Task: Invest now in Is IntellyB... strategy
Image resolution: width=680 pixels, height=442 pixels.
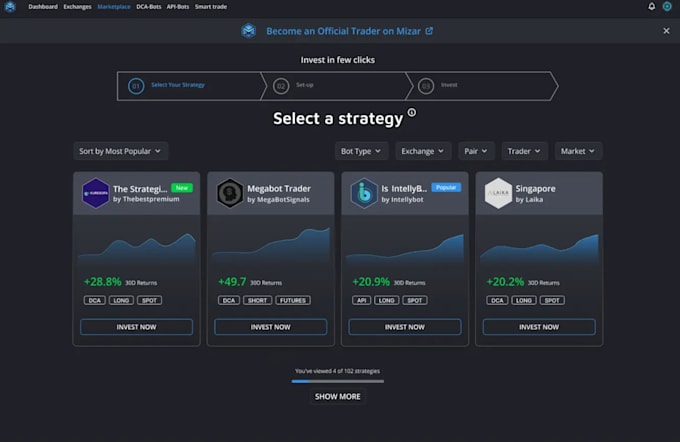Action: (405, 327)
